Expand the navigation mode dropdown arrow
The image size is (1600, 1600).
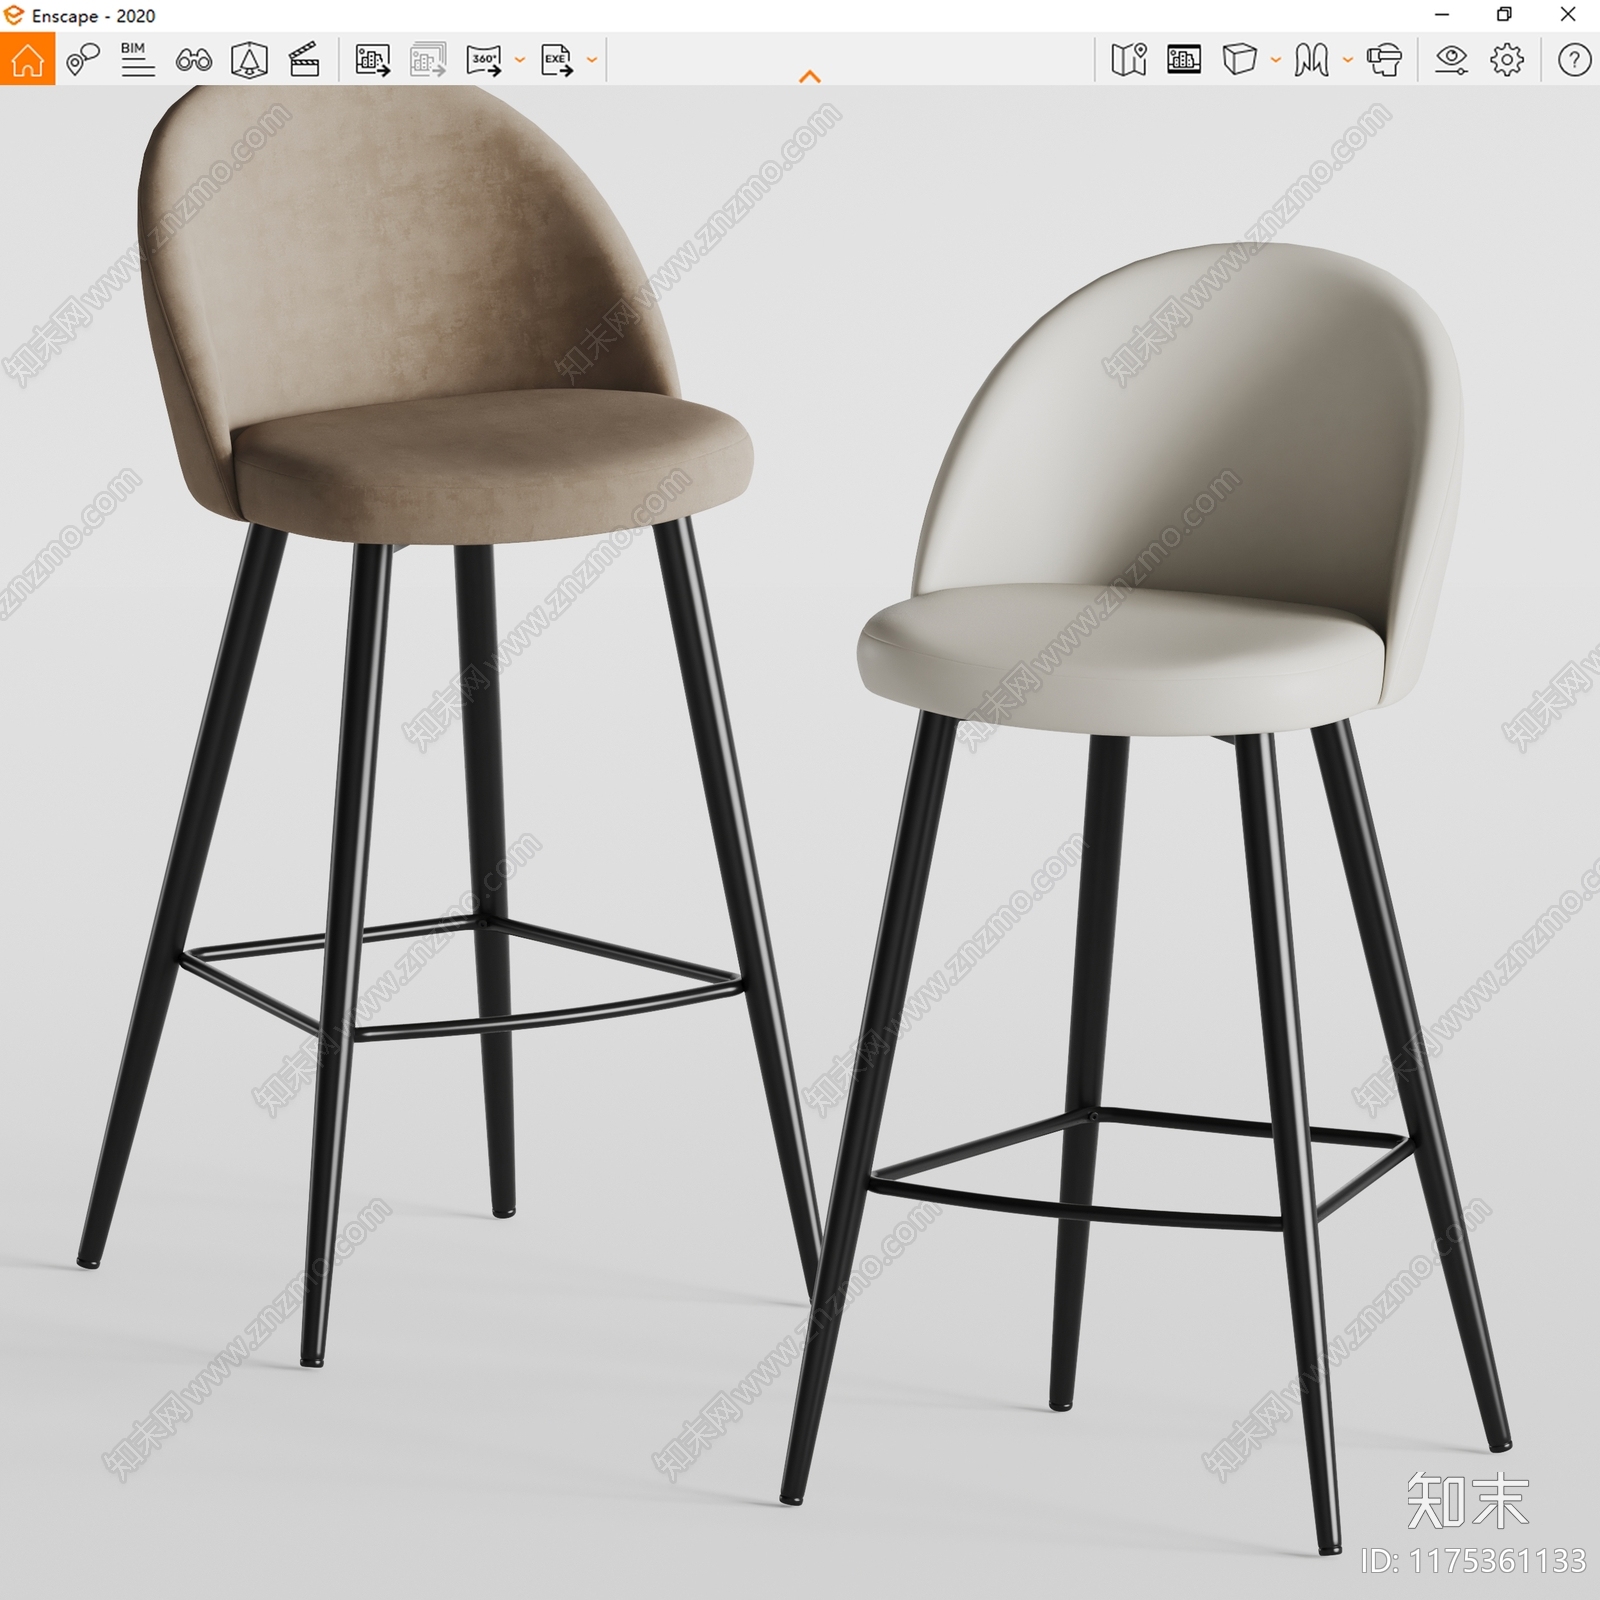(x=1348, y=60)
